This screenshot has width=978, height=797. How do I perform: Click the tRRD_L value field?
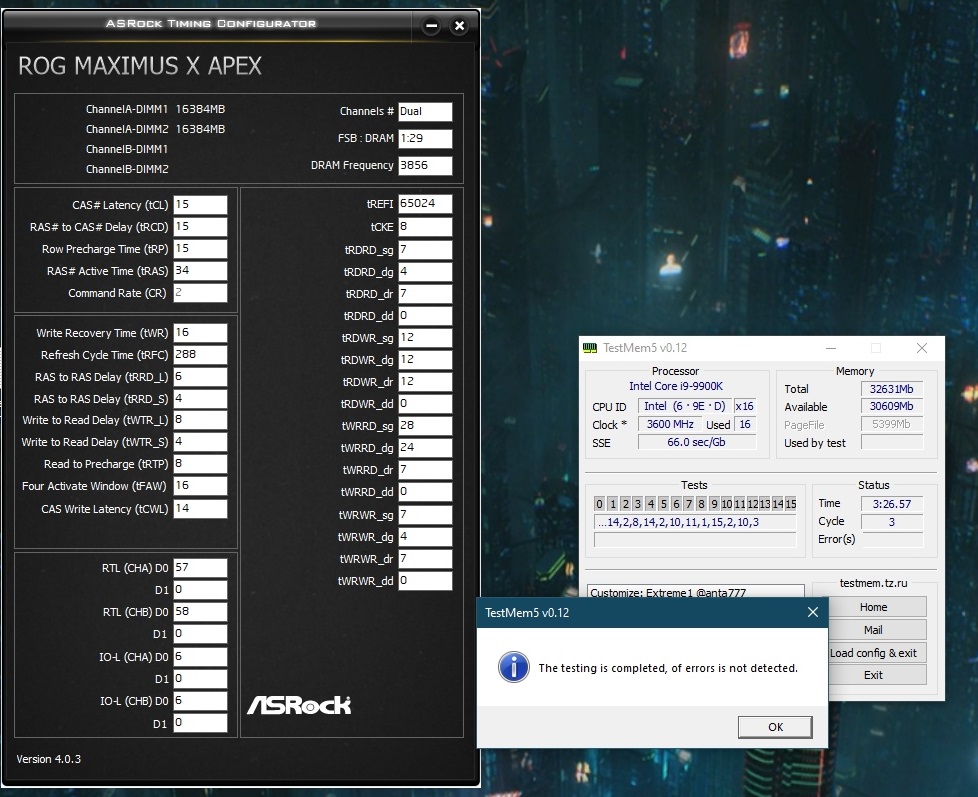[x=200, y=377]
